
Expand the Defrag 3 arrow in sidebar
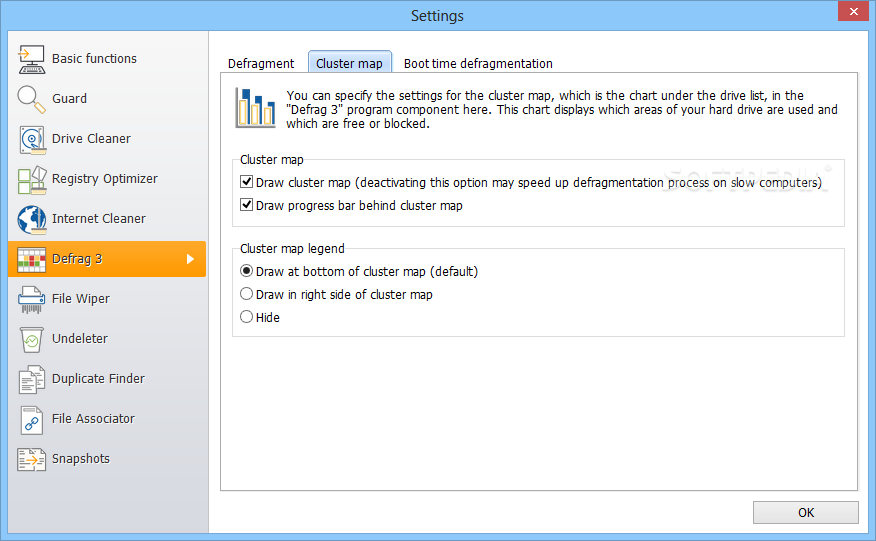click(x=191, y=259)
